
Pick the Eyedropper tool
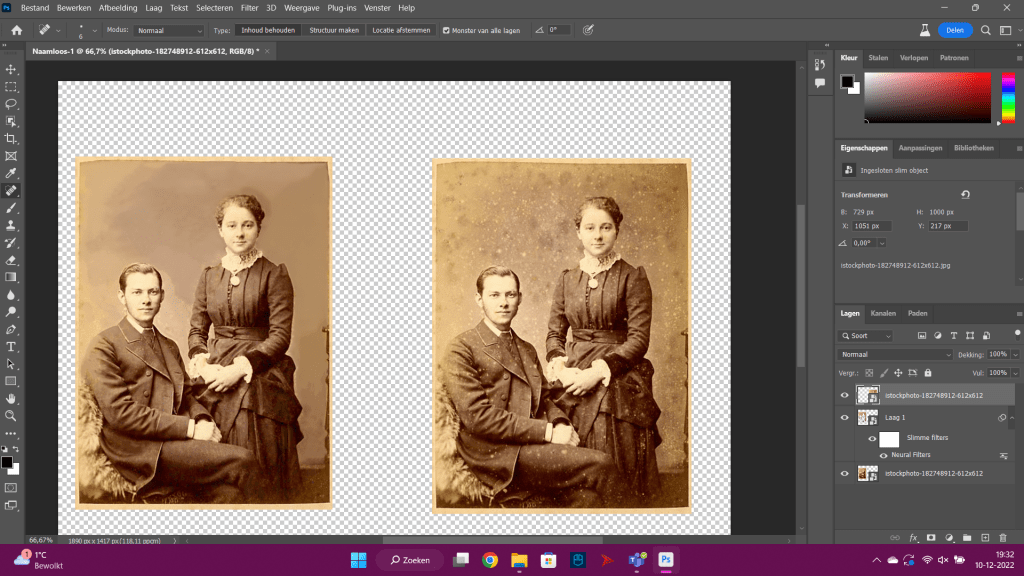[11, 173]
